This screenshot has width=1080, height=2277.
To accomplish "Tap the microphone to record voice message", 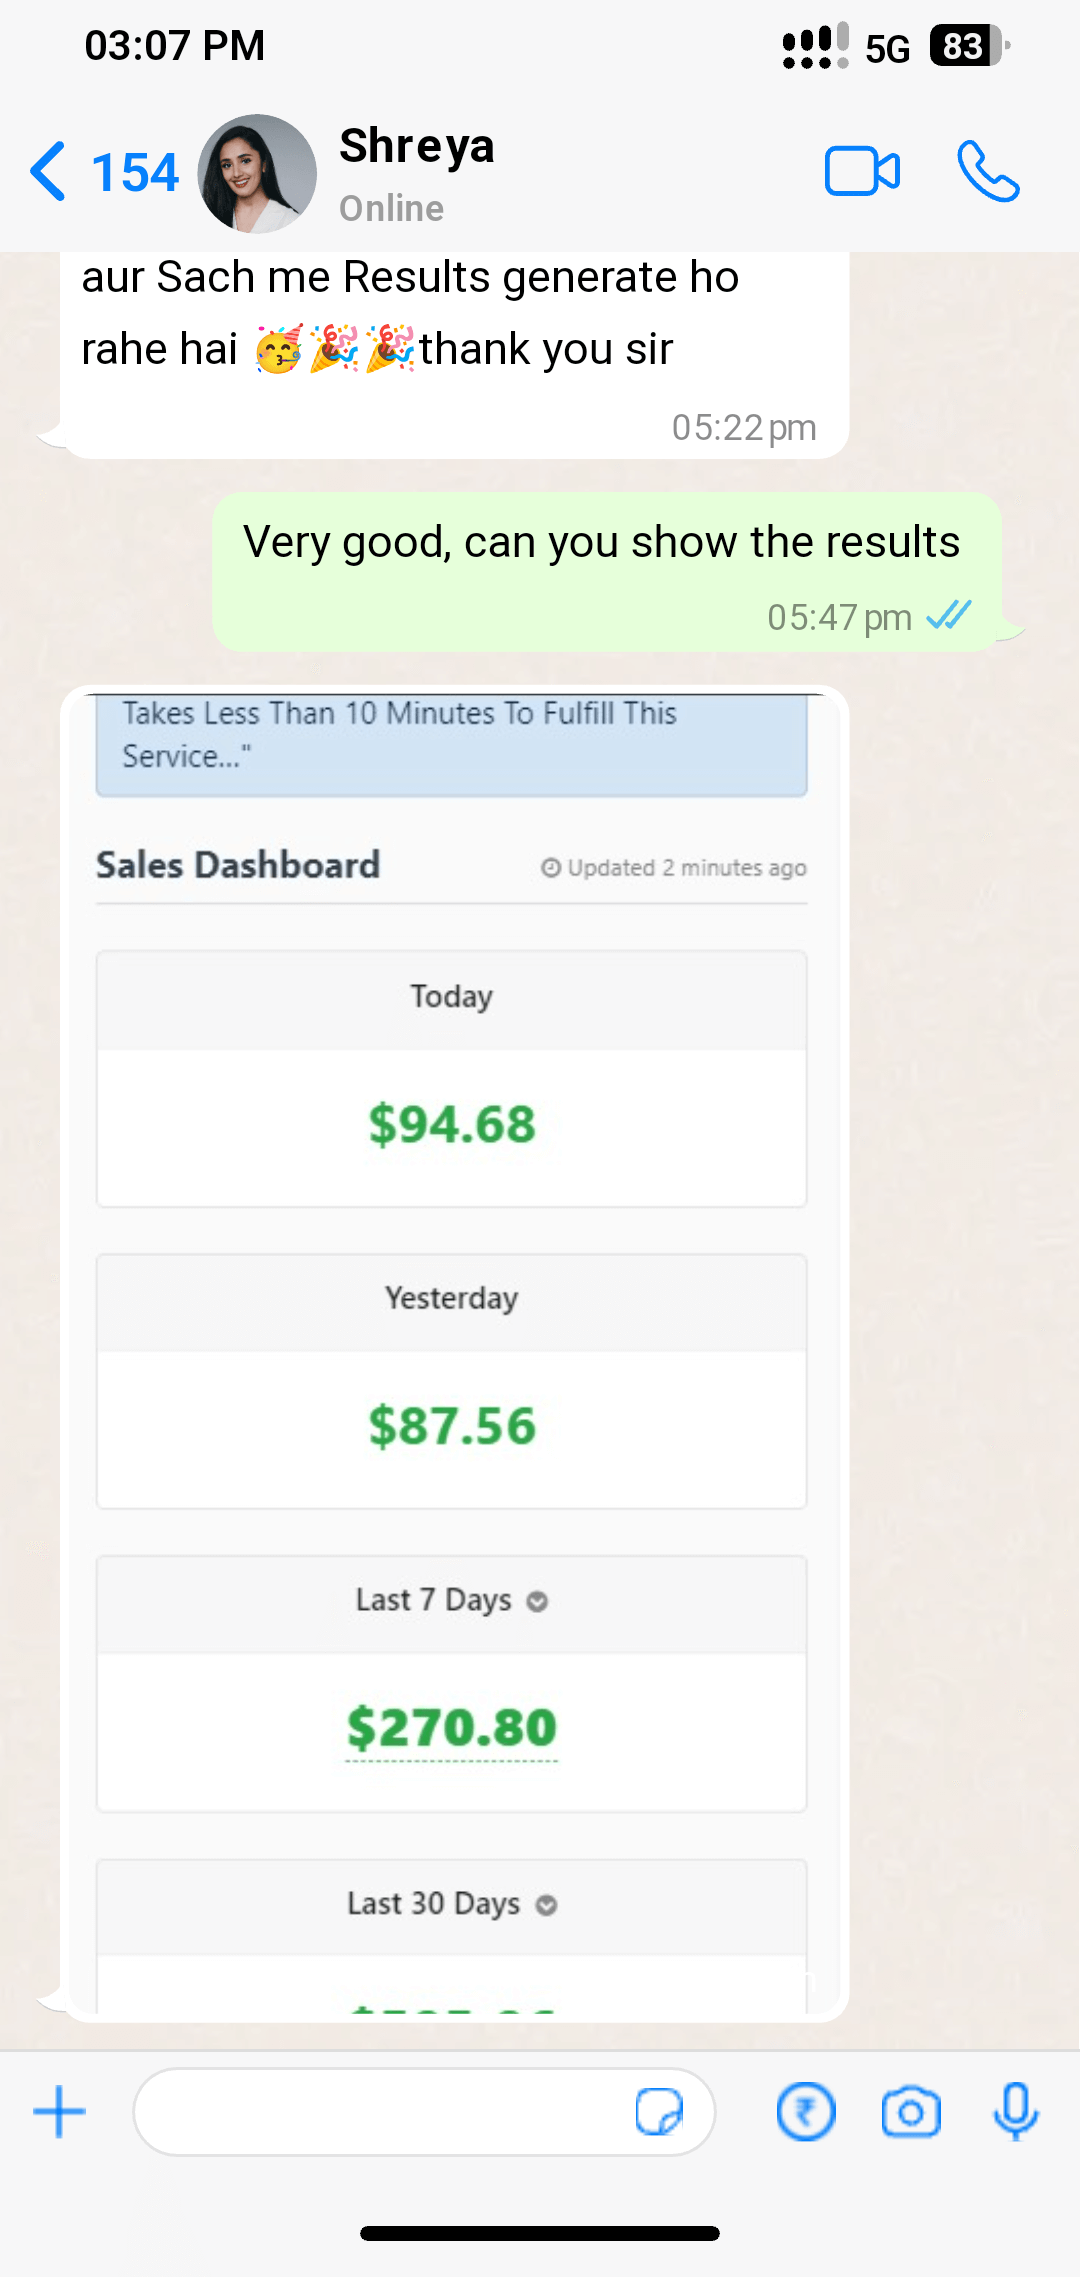I will point(1015,2112).
